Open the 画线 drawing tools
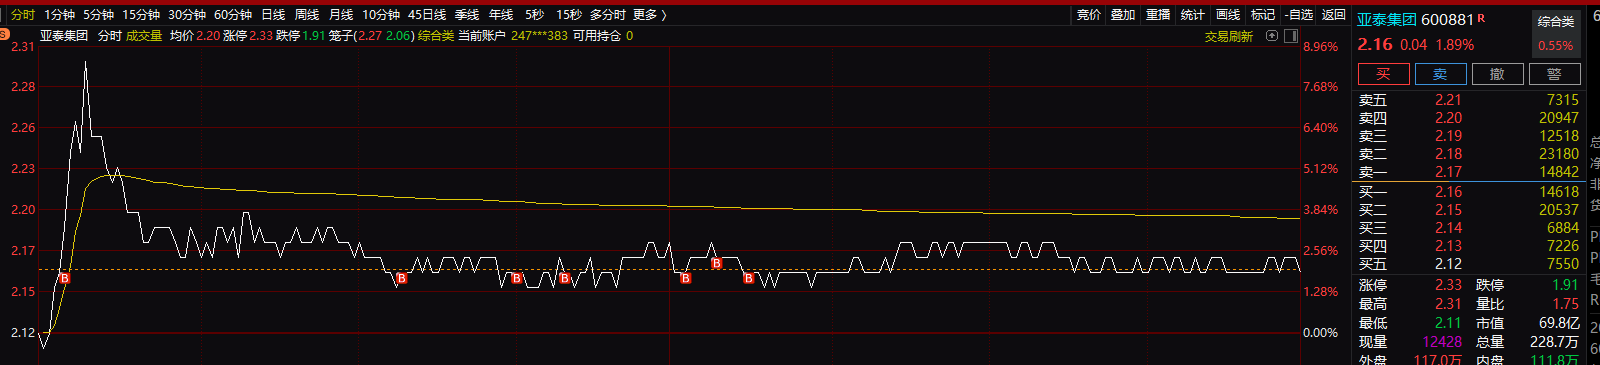This screenshot has width=1600, height=365. [1228, 14]
